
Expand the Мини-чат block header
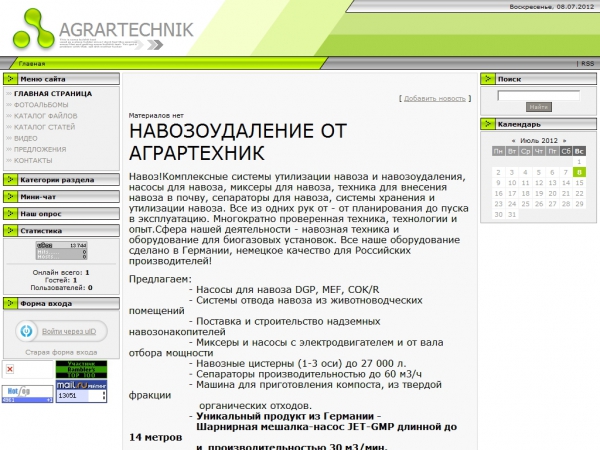click(61, 197)
